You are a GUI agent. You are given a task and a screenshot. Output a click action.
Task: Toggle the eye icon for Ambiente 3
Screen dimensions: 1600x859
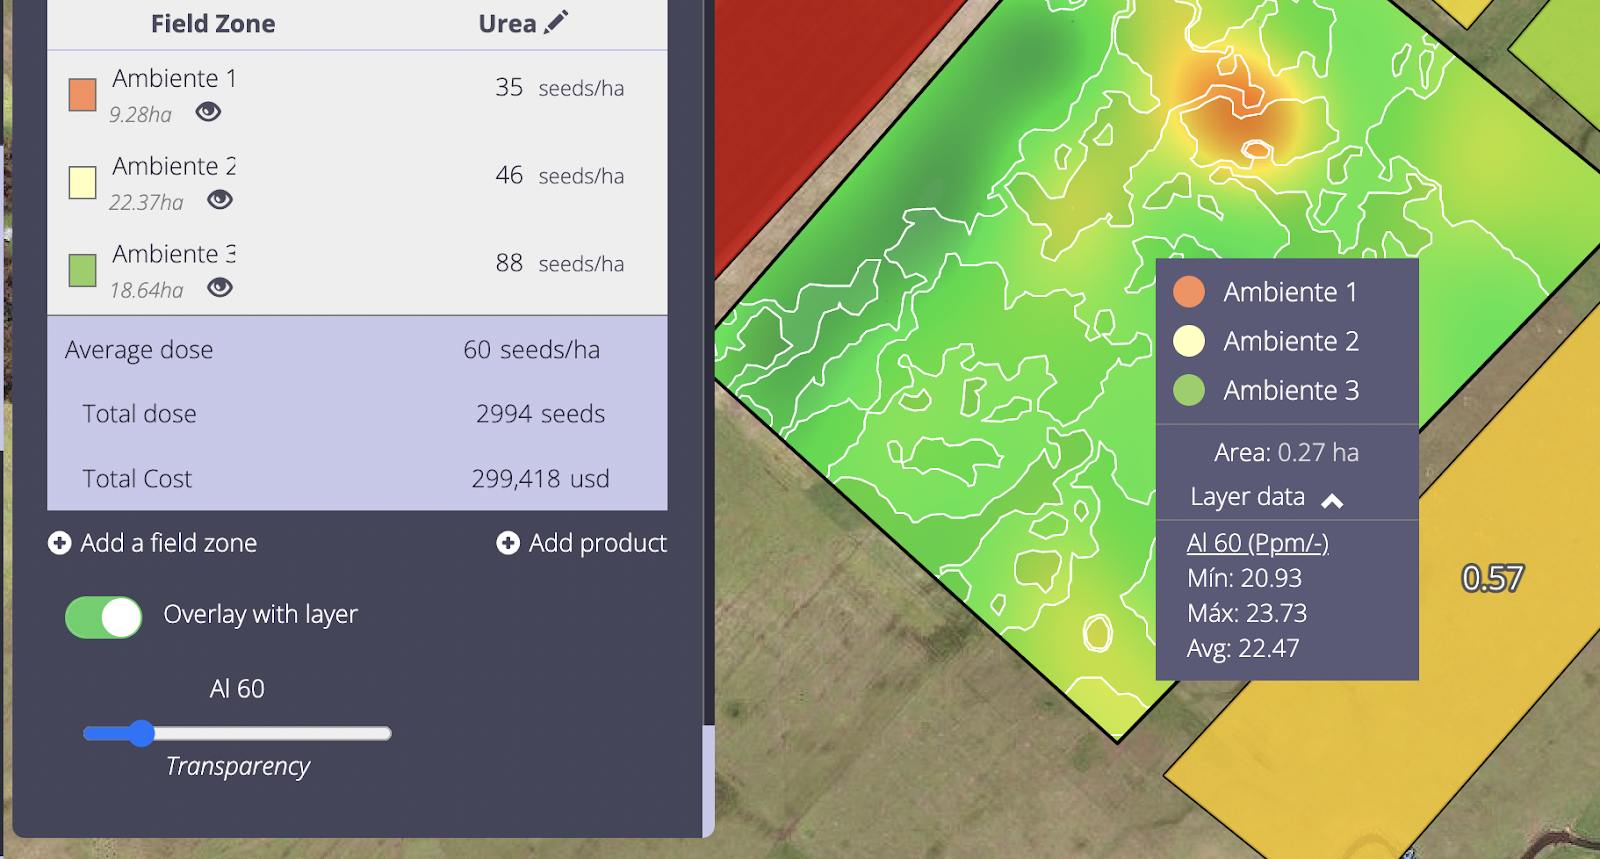220,288
